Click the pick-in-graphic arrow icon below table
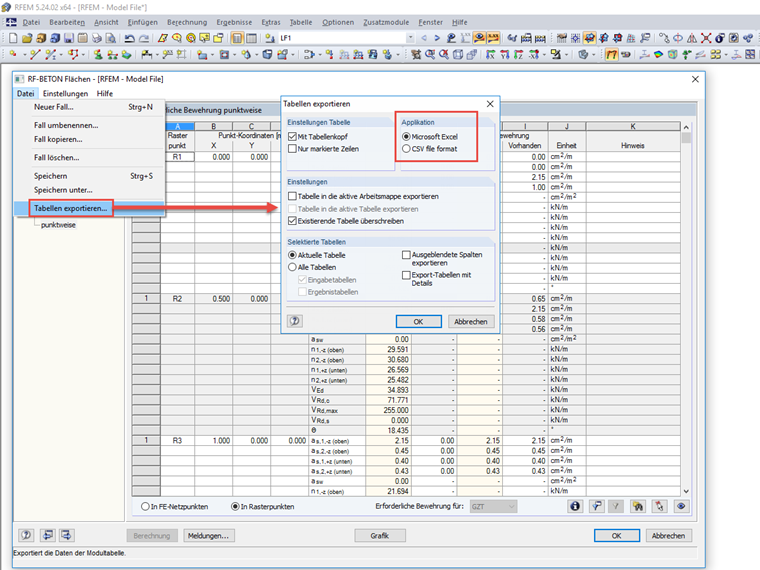 tap(659, 507)
